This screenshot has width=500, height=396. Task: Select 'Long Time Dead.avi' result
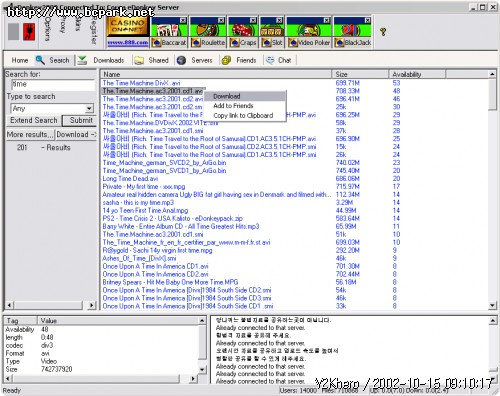click(130, 179)
